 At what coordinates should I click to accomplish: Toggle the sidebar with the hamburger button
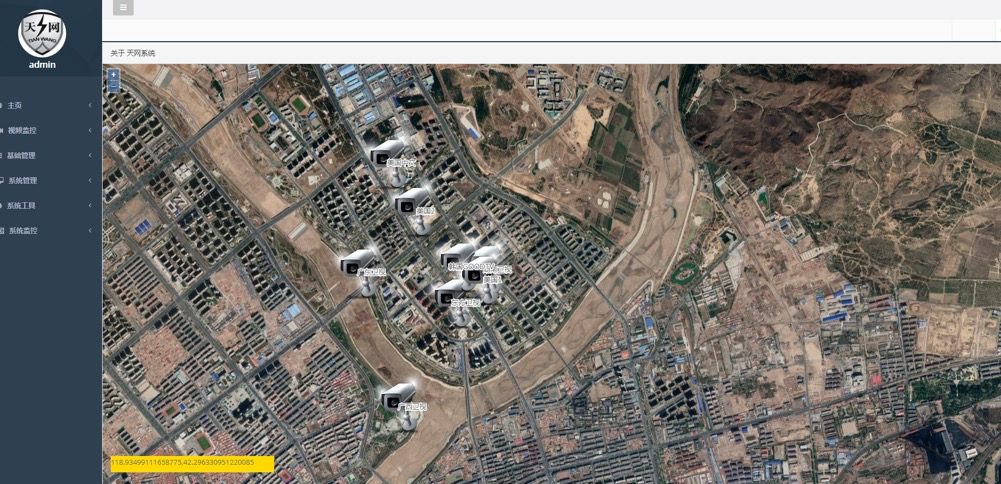point(123,8)
